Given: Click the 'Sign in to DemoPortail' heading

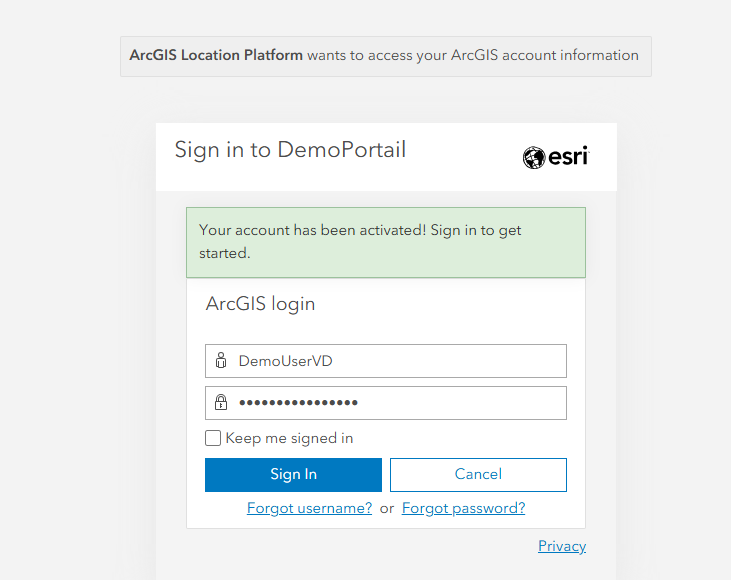Looking at the screenshot, I should click(290, 150).
